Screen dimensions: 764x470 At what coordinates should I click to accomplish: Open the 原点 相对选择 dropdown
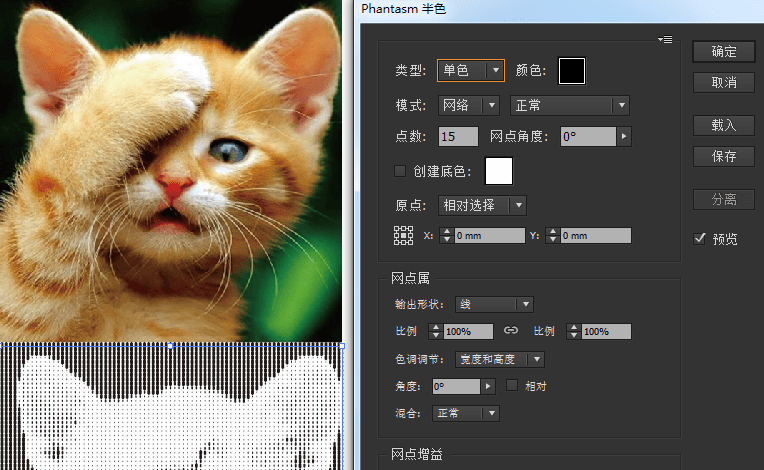point(482,205)
